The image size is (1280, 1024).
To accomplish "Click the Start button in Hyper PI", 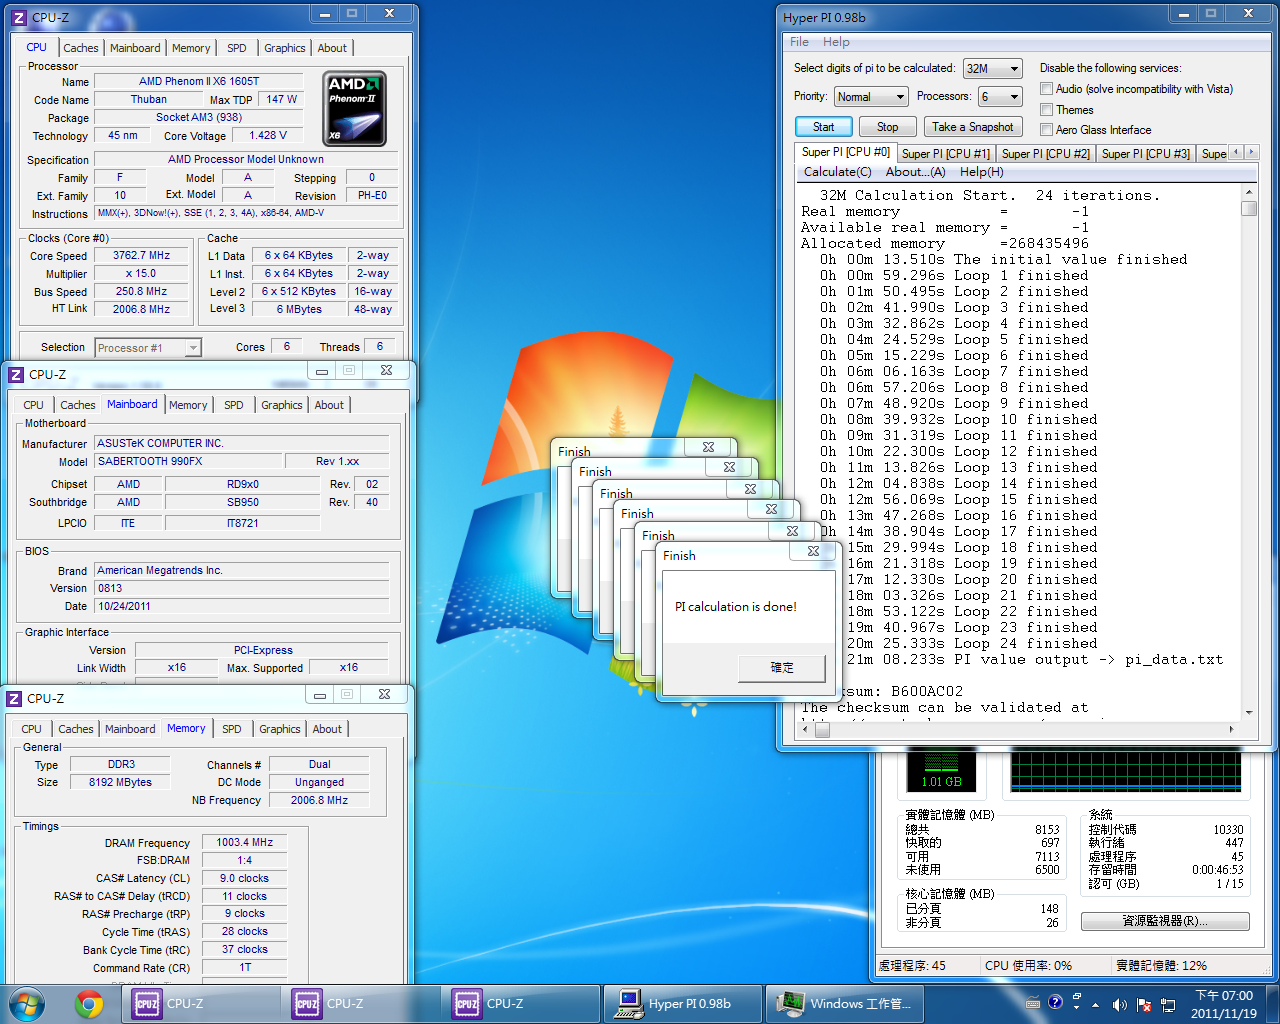I will click(x=823, y=127).
